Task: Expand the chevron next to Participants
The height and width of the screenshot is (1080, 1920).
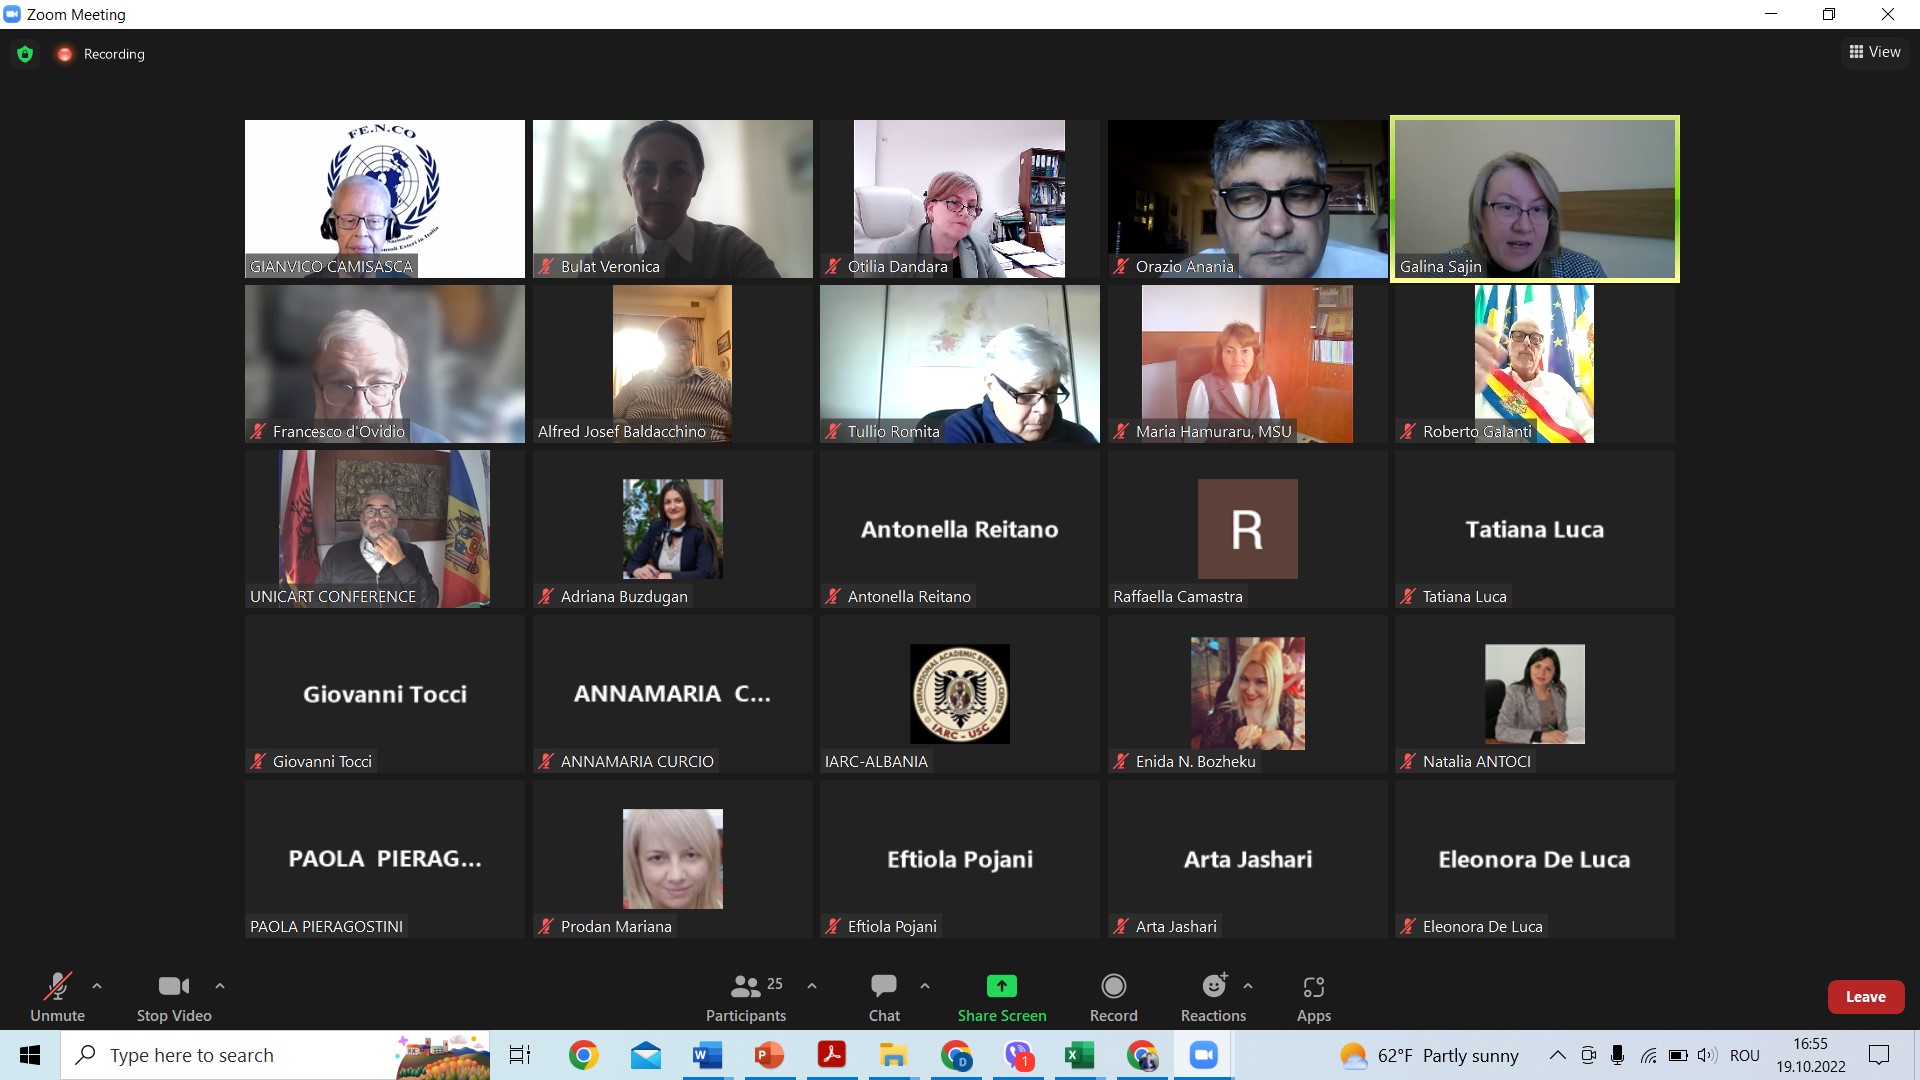Action: tap(812, 986)
